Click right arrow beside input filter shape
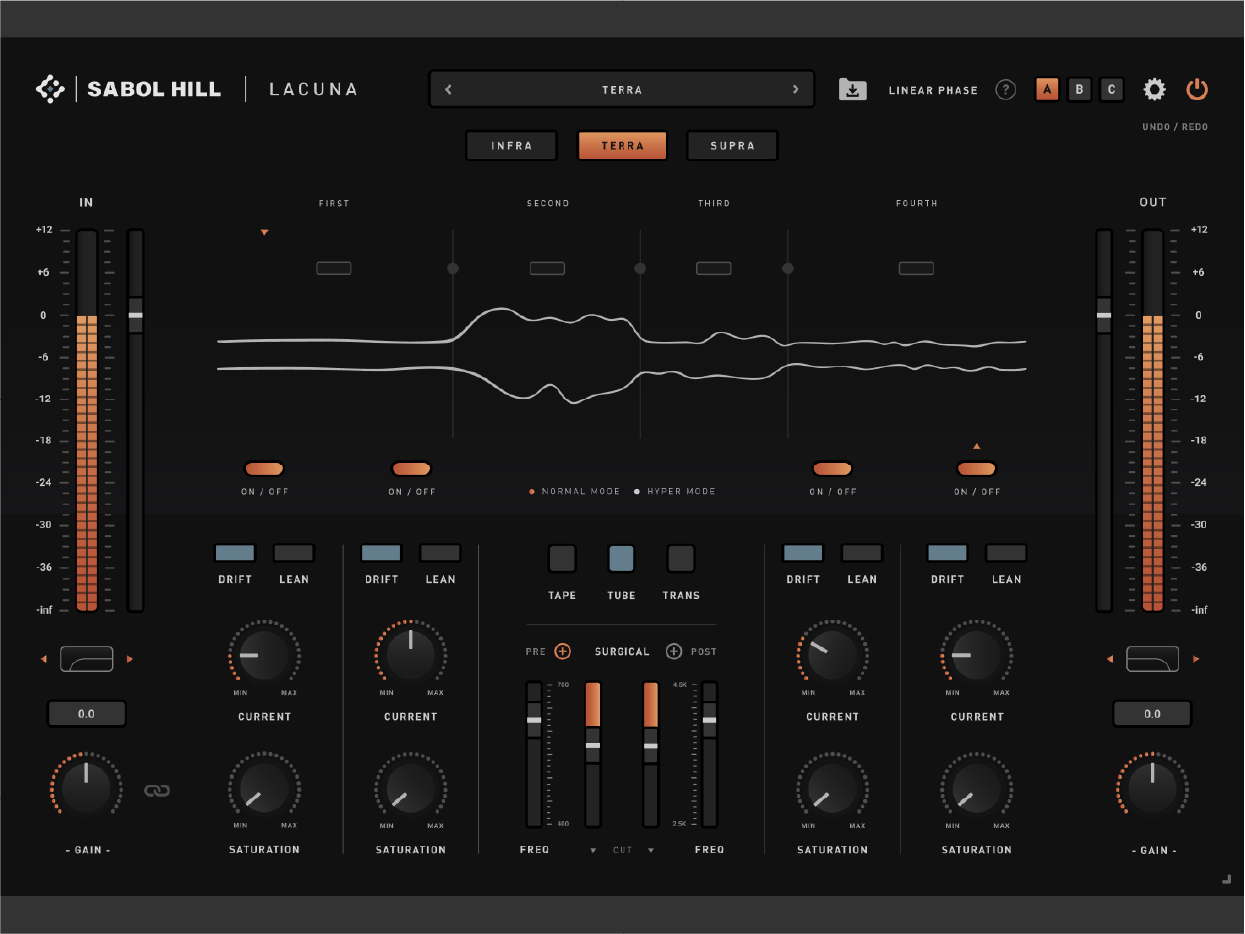1245x934 pixels. coord(130,659)
